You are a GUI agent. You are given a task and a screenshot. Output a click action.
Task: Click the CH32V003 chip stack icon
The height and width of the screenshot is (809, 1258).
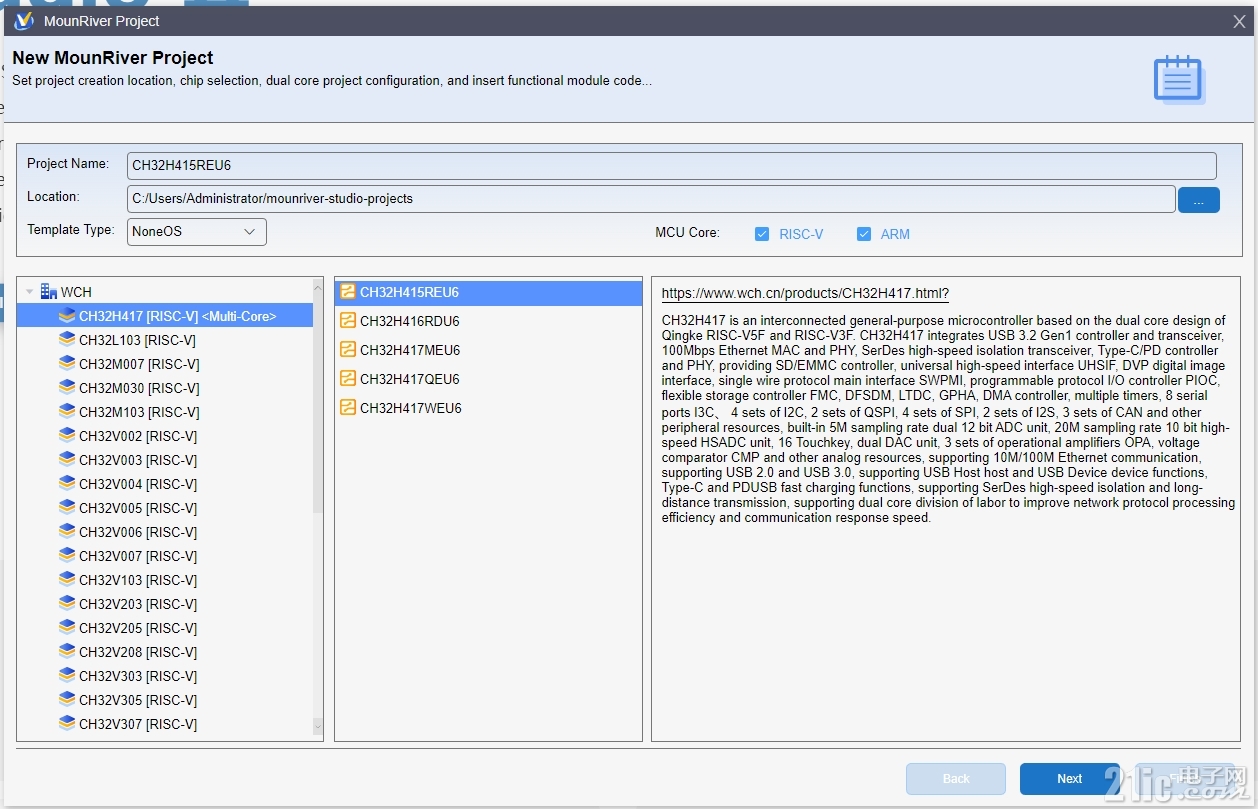point(67,460)
